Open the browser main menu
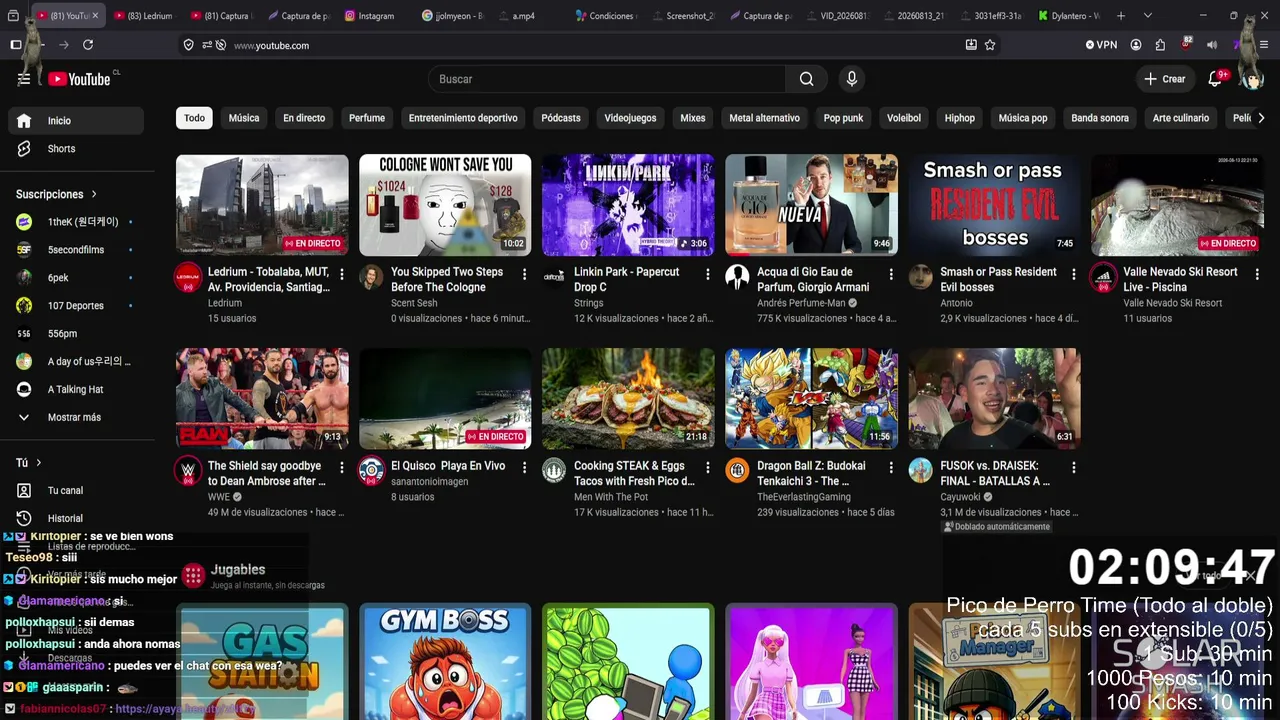Screen dimensions: 1280x720 (1264, 45)
